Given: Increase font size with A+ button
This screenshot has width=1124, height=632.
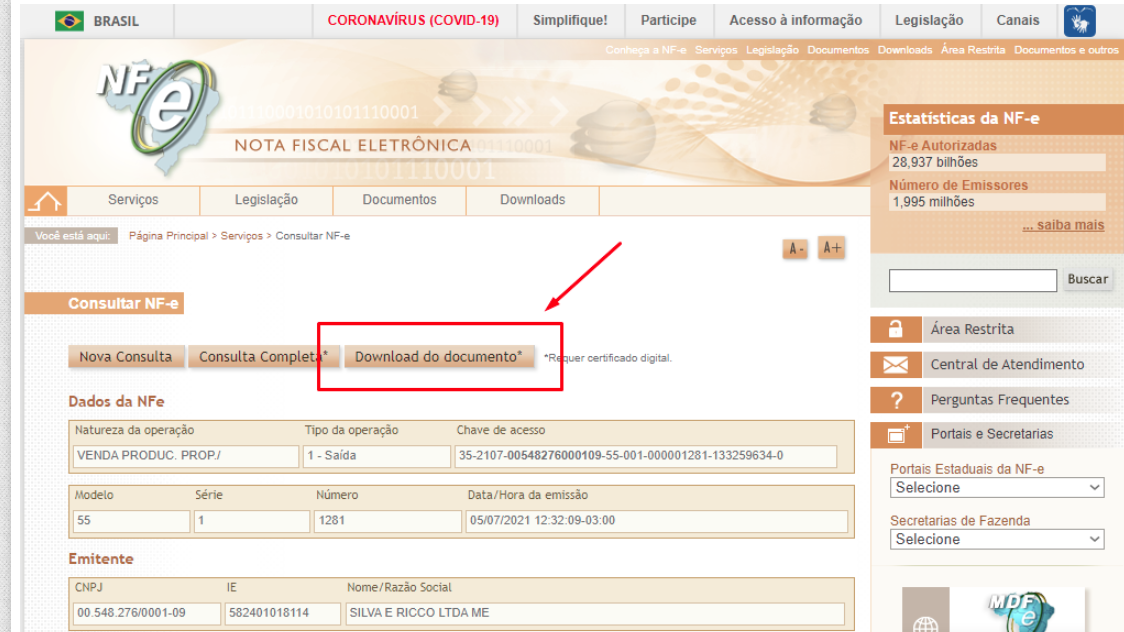Looking at the screenshot, I should click(832, 248).
